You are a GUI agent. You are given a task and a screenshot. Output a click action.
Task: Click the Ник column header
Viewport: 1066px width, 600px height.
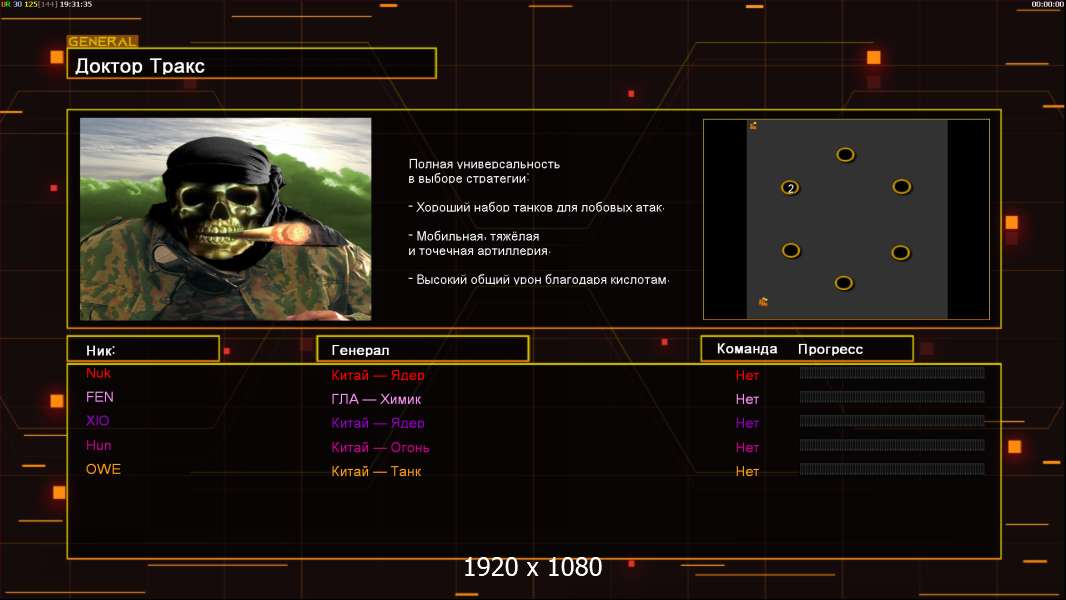click(x=143, y=349)
